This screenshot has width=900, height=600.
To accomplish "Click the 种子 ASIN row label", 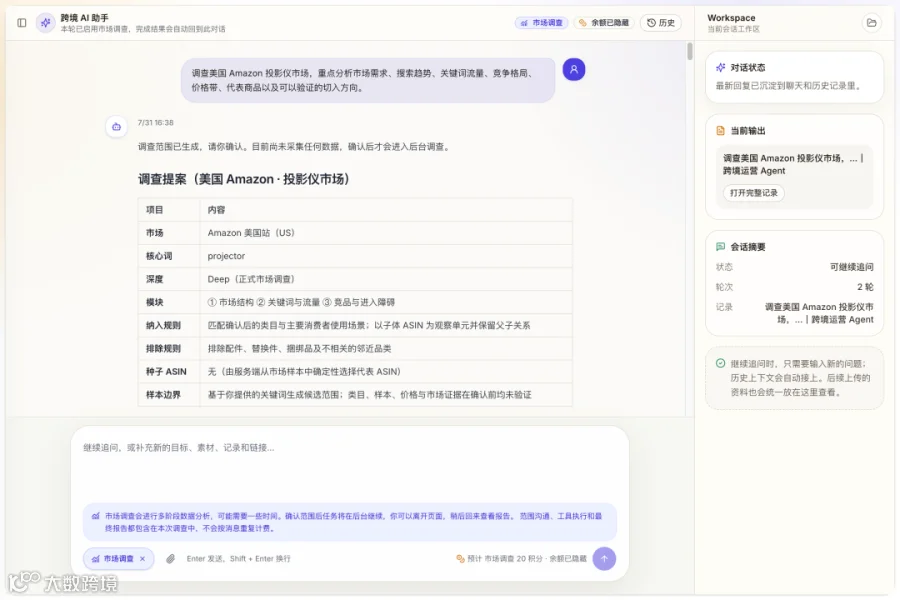I will coord(166,372).
